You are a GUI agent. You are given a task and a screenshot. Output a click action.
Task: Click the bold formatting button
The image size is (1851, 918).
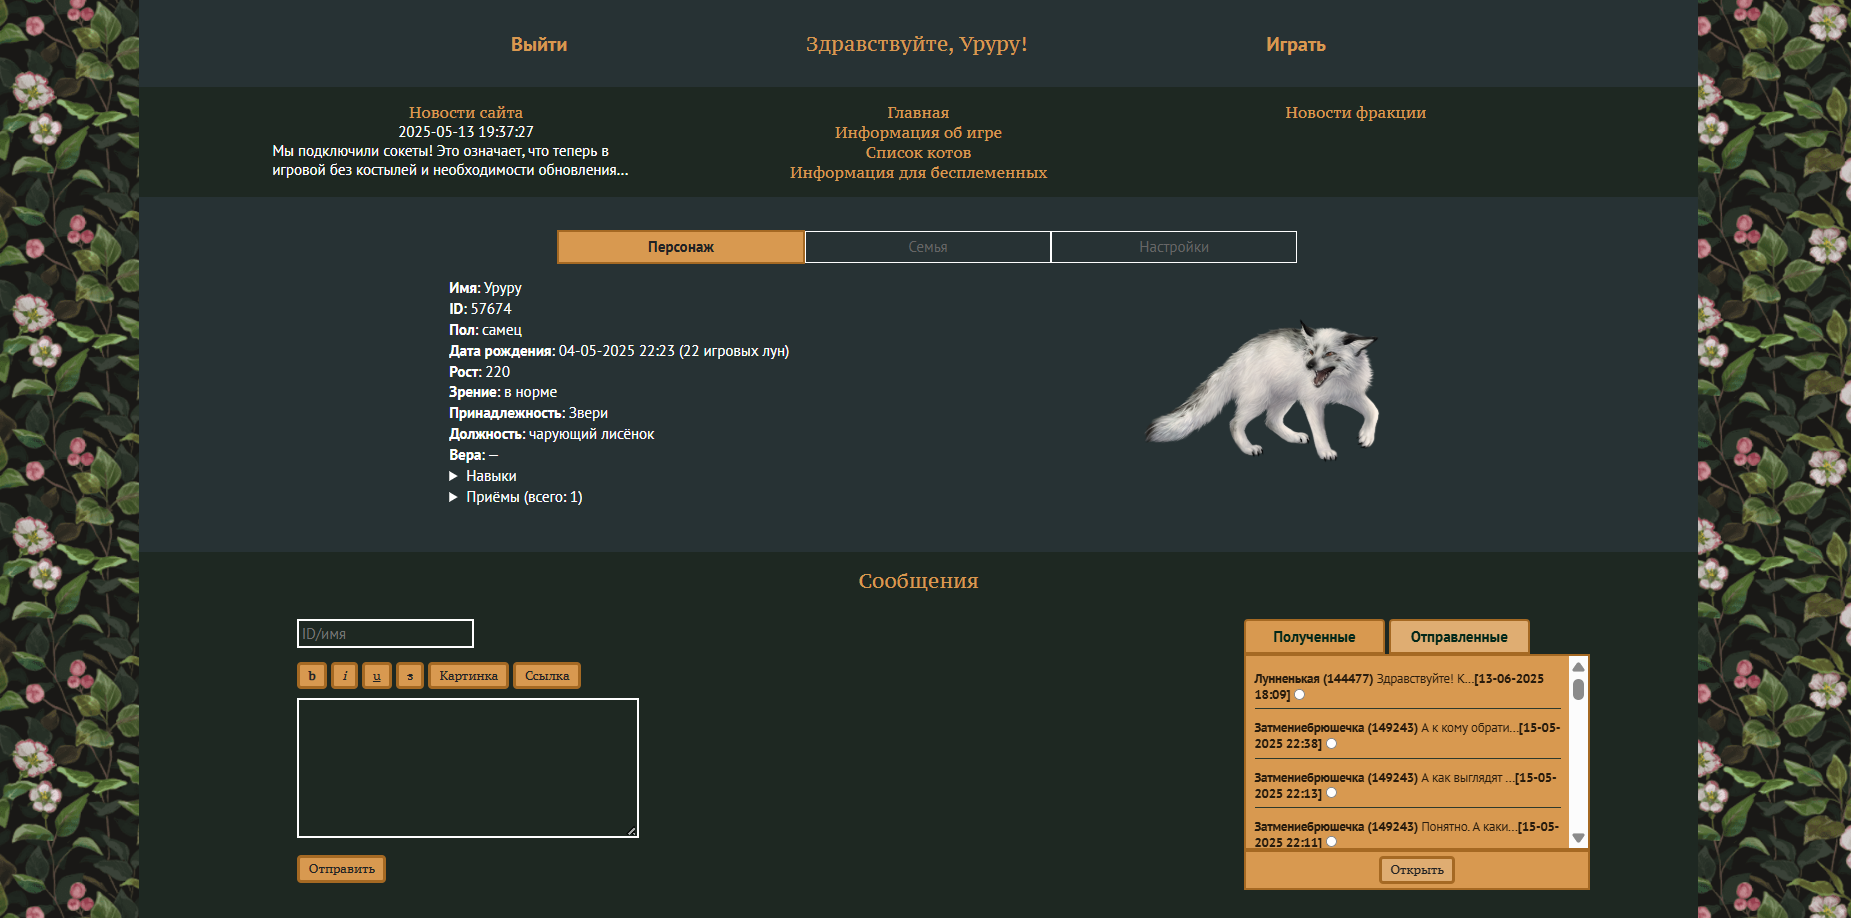point(312,676)
